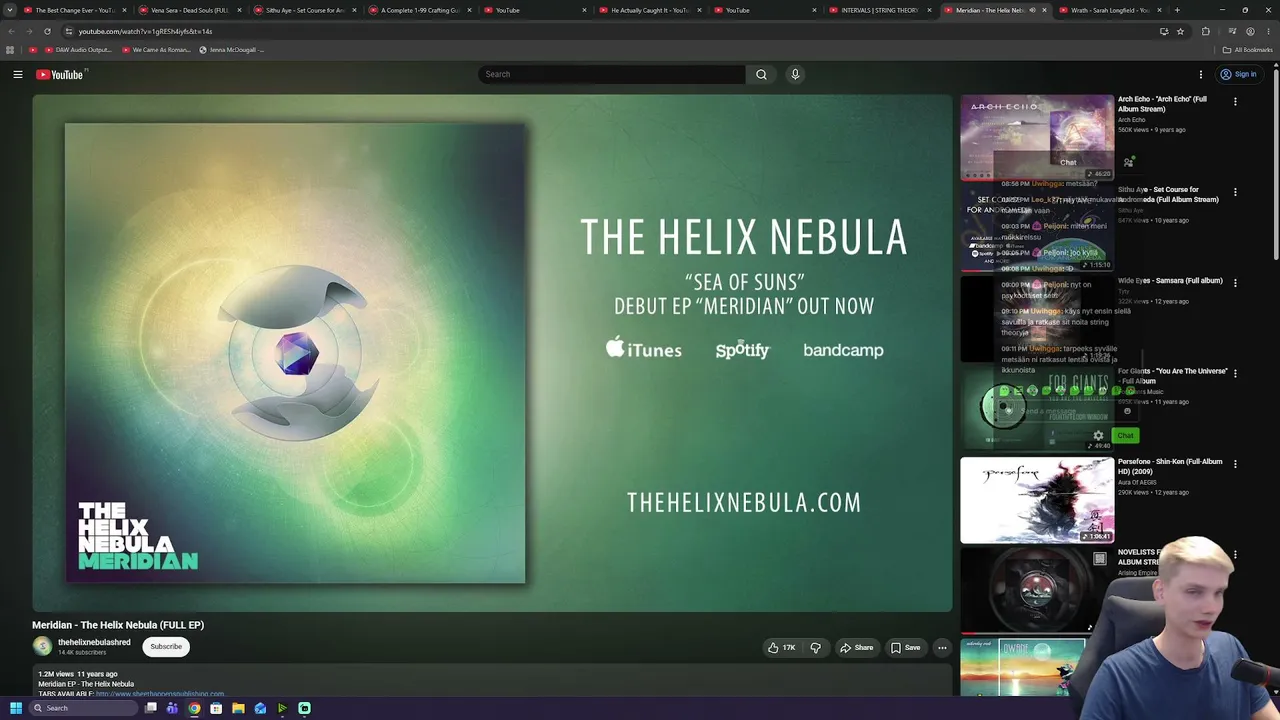1280x720 pixels.
Task: Open chat overlay settings gear
Action: 1098,436
